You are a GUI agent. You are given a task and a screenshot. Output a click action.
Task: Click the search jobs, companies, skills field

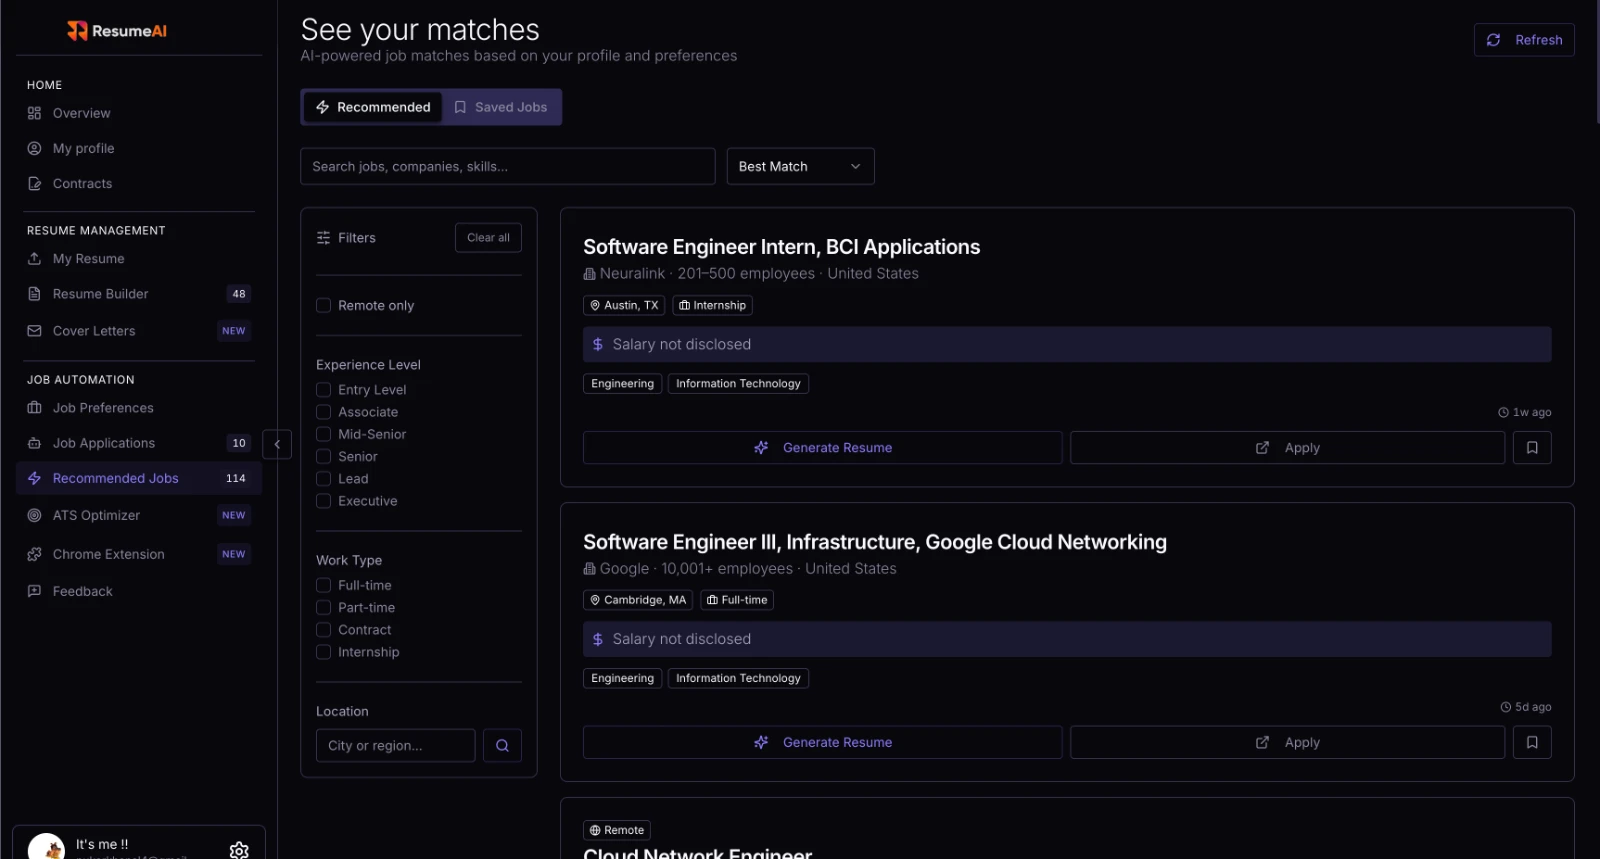click(x=507, y=166)
